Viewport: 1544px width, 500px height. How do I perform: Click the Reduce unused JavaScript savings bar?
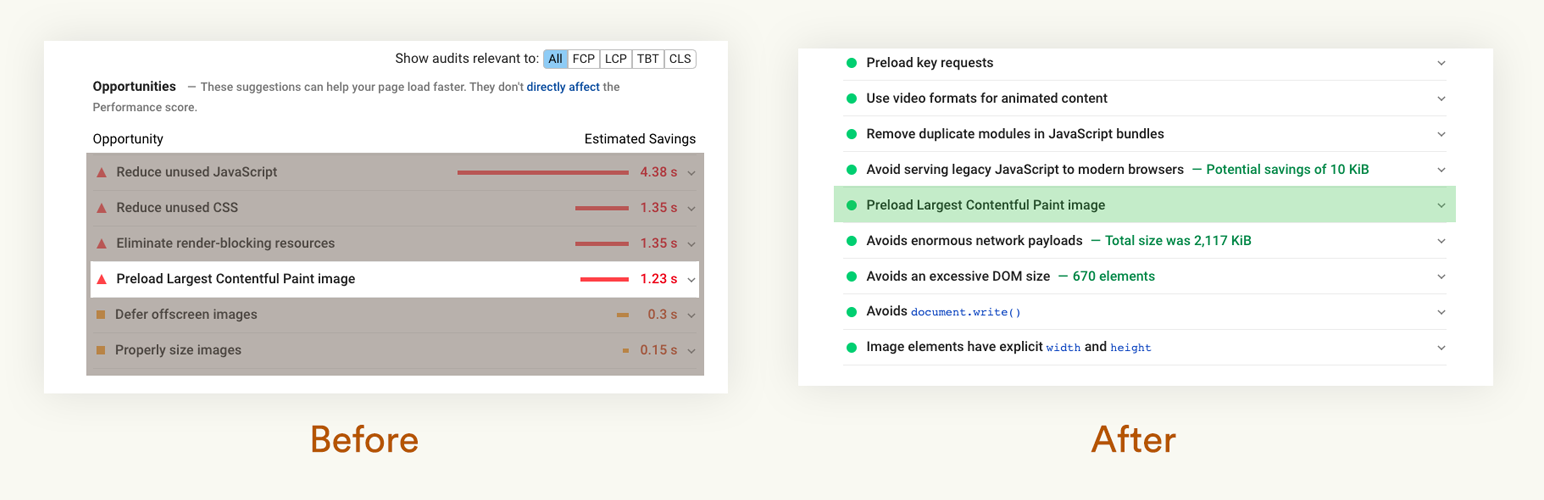coord(543,172)
